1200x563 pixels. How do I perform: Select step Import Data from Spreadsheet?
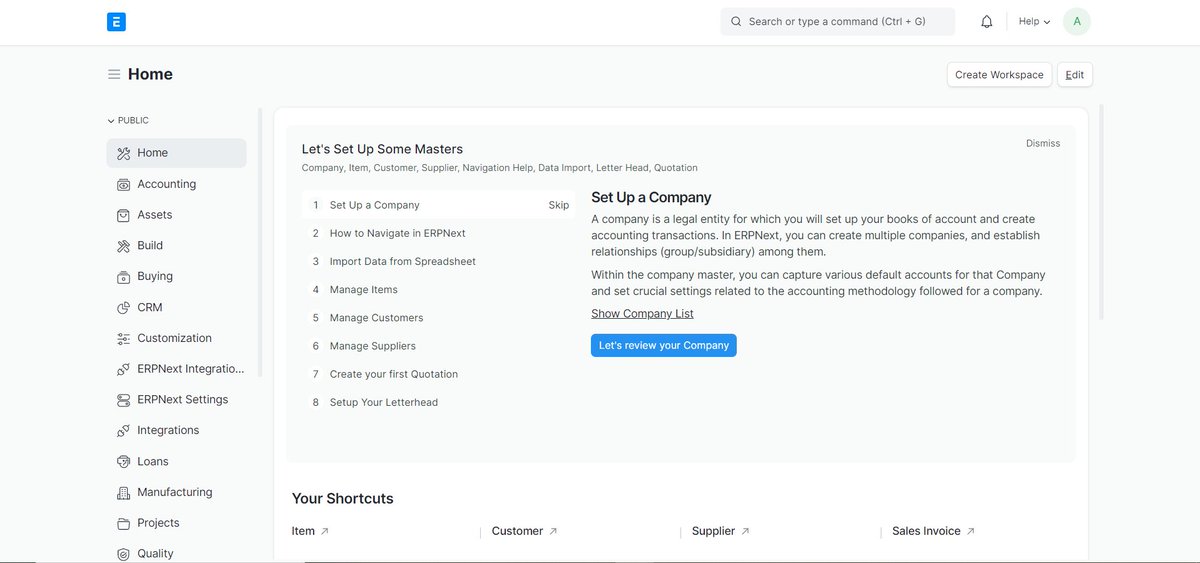click(438, 261)
